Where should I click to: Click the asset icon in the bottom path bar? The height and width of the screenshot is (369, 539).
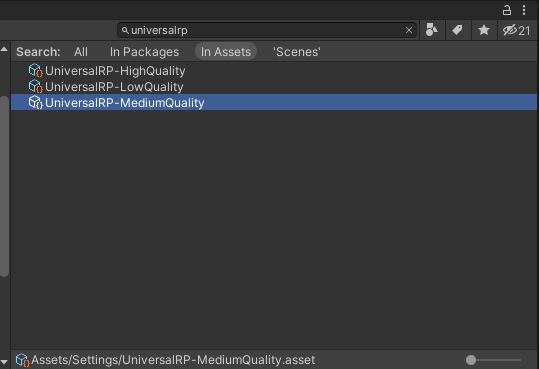23,360
